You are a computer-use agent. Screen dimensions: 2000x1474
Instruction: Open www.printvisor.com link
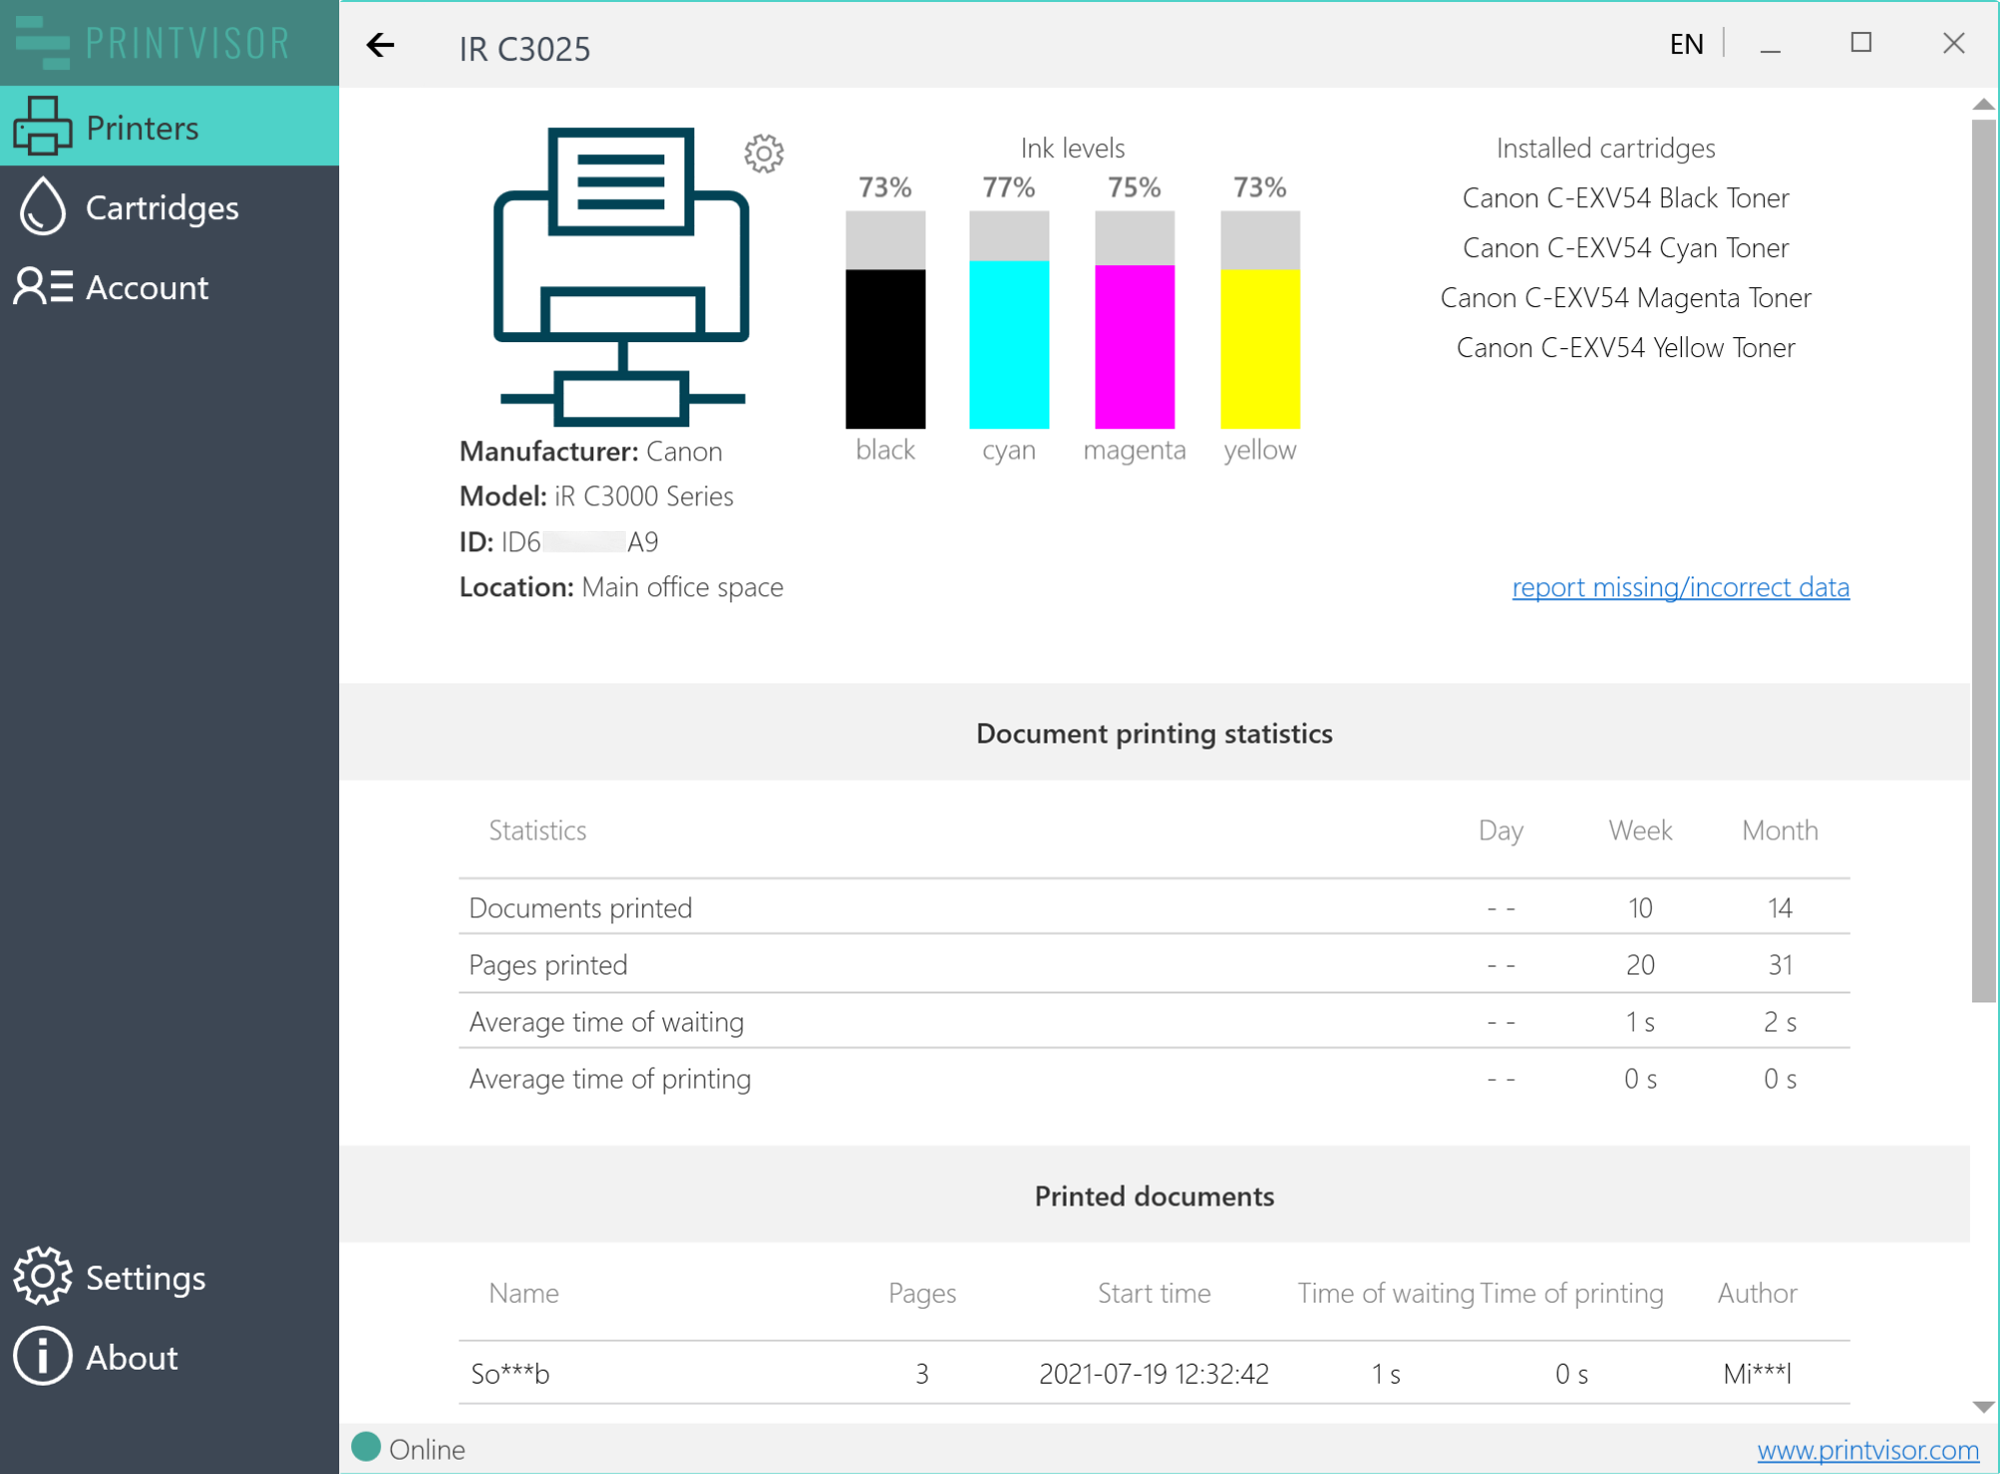point(1867,1449)
